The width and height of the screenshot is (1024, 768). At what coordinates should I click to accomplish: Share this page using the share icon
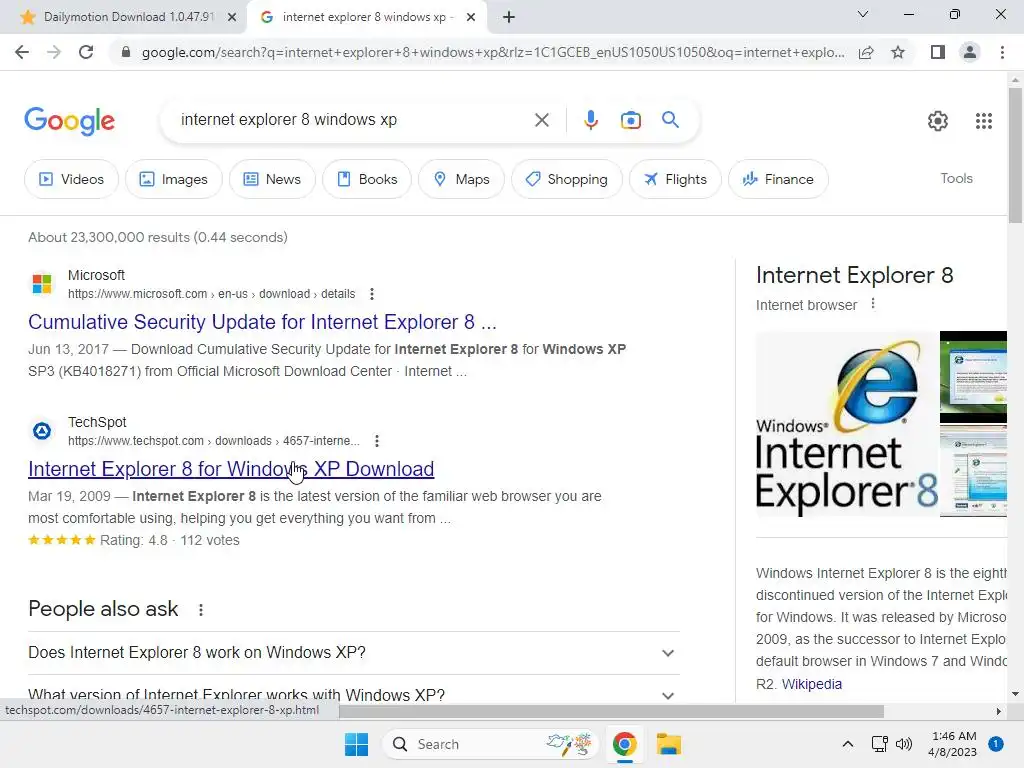[x=866, y=52]
